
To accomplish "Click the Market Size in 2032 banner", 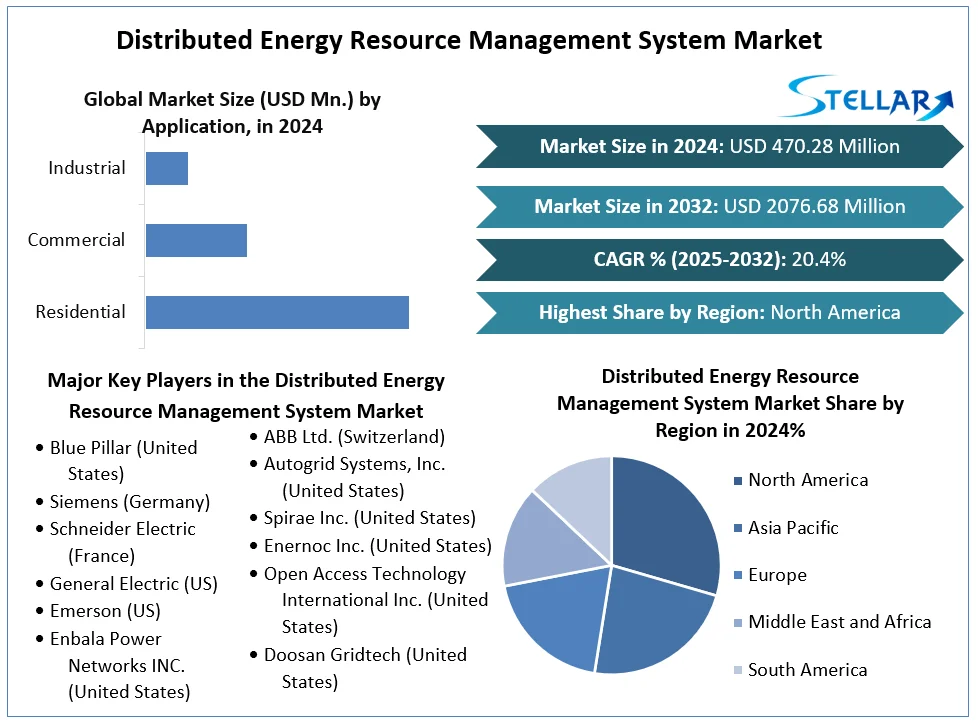I will [719, 206].
